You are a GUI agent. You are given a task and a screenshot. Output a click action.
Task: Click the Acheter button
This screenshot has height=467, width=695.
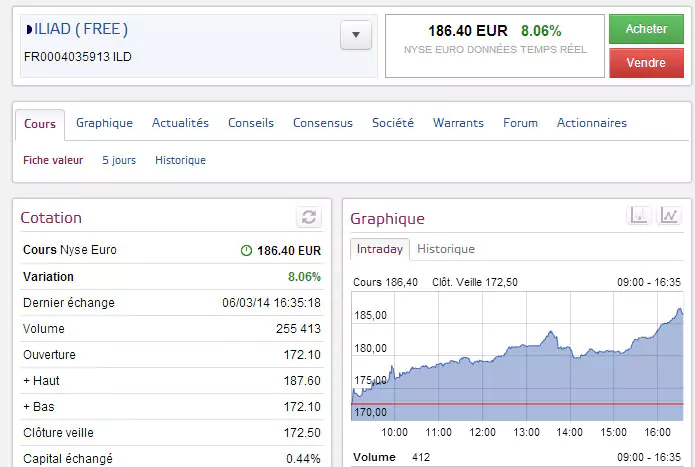(646, 29)
